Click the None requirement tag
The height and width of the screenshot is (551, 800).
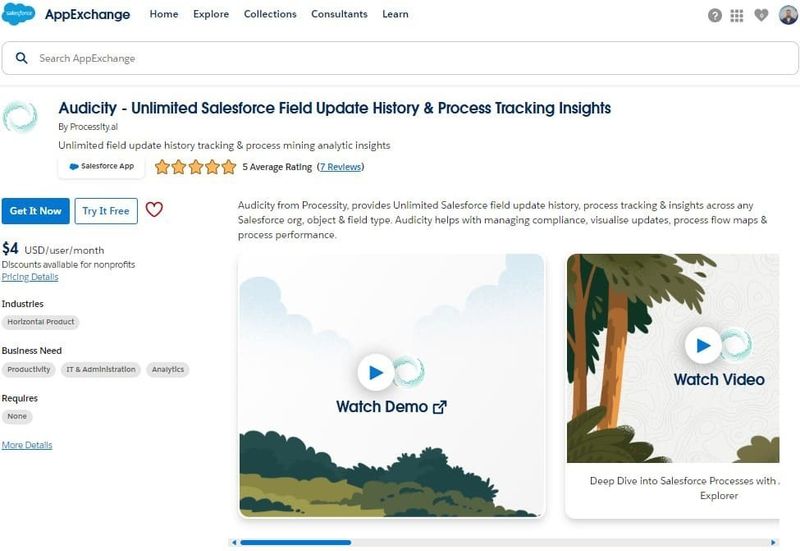[17, 416]
